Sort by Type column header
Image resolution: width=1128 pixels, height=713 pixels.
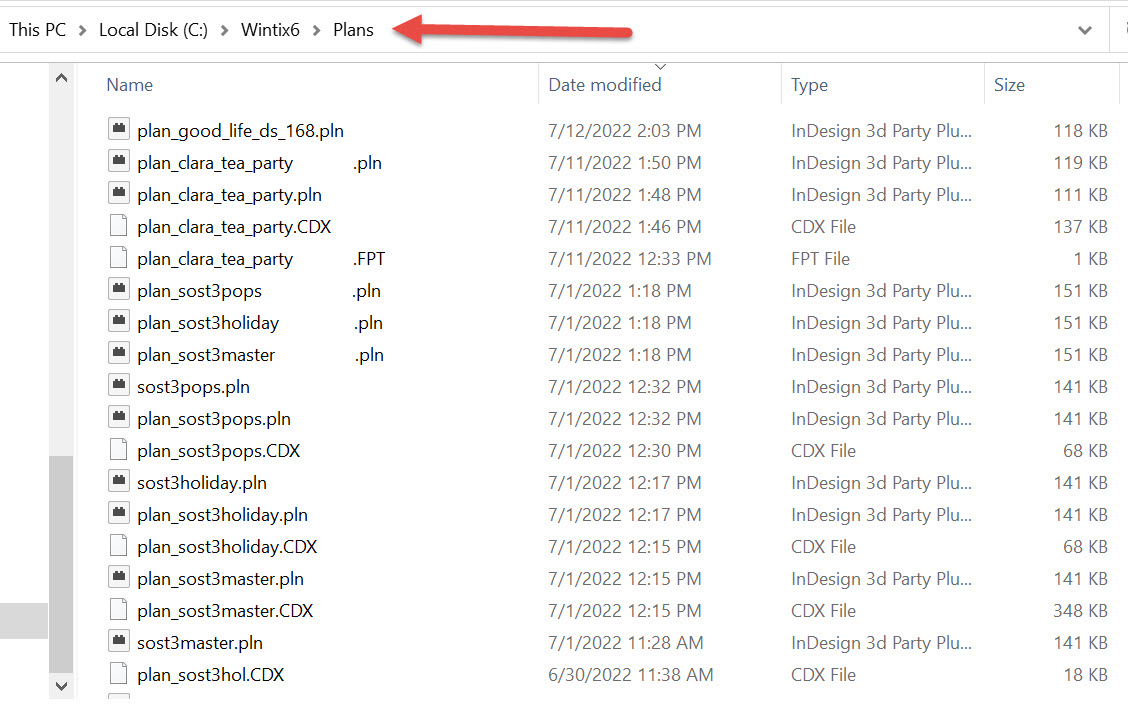[x=809, y=85]
